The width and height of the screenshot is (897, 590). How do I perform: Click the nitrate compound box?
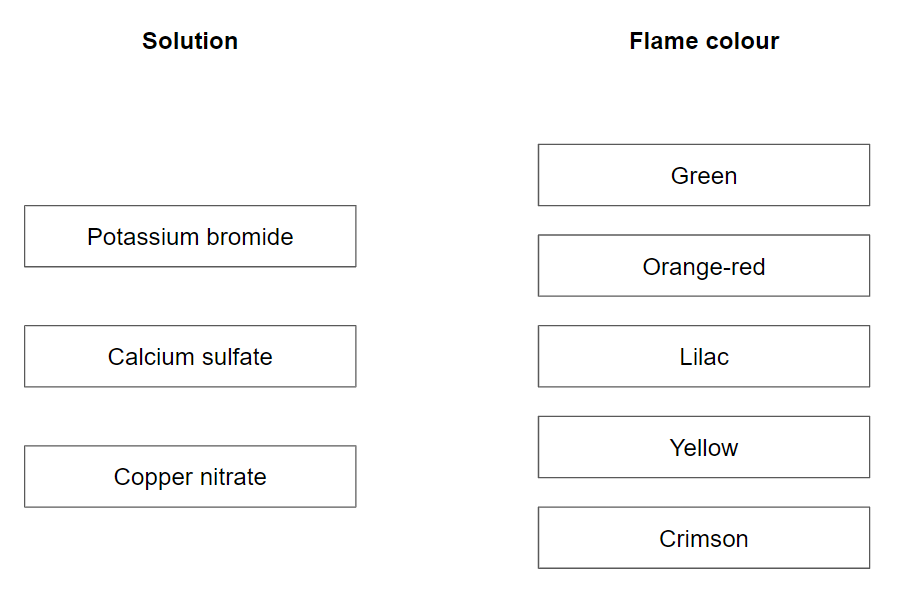click(190, 477)
